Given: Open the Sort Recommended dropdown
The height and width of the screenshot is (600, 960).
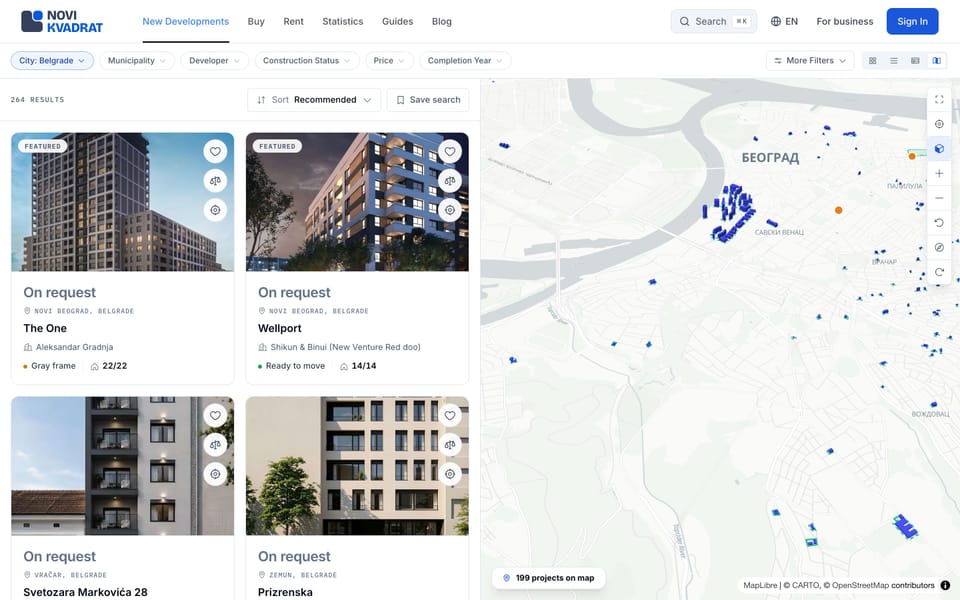Looking at the screenshot, I should [314, 100].
